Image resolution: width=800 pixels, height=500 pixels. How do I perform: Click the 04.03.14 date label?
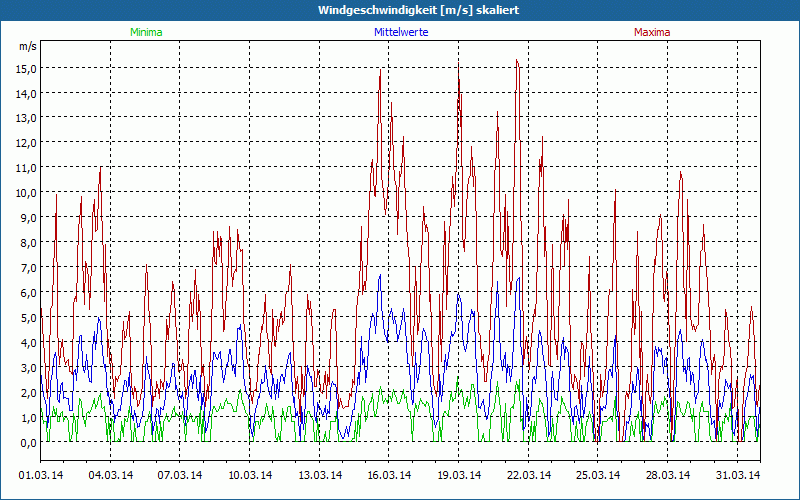tap(111, 475)
